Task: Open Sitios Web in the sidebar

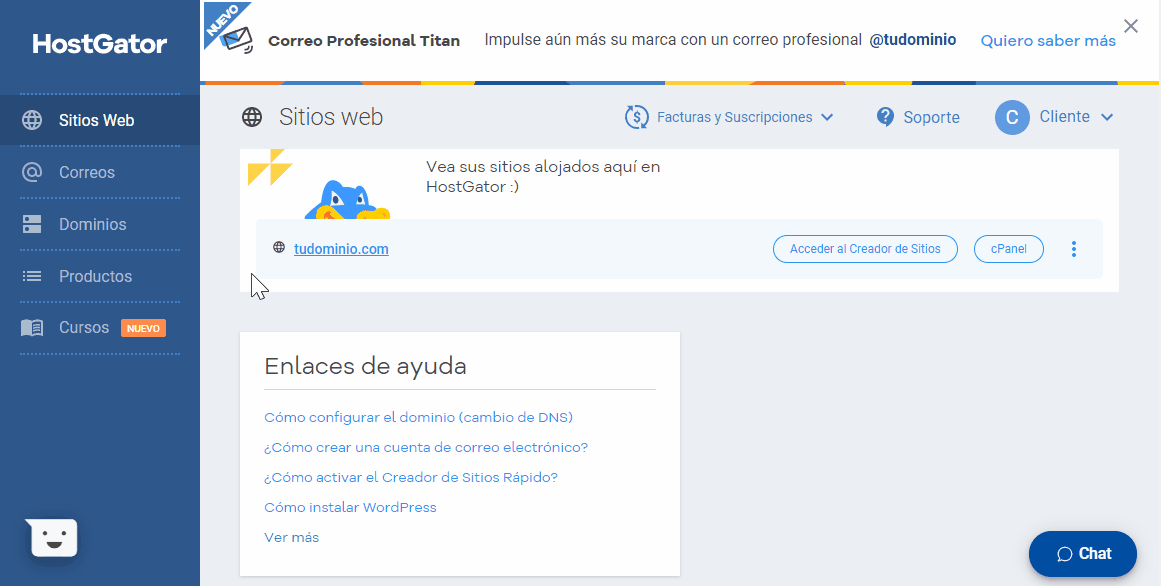Action: (100, 120)
